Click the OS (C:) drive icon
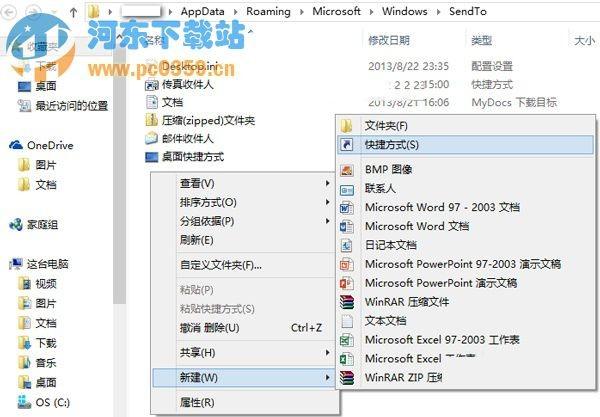600x417 pixels. click(24, 402)
